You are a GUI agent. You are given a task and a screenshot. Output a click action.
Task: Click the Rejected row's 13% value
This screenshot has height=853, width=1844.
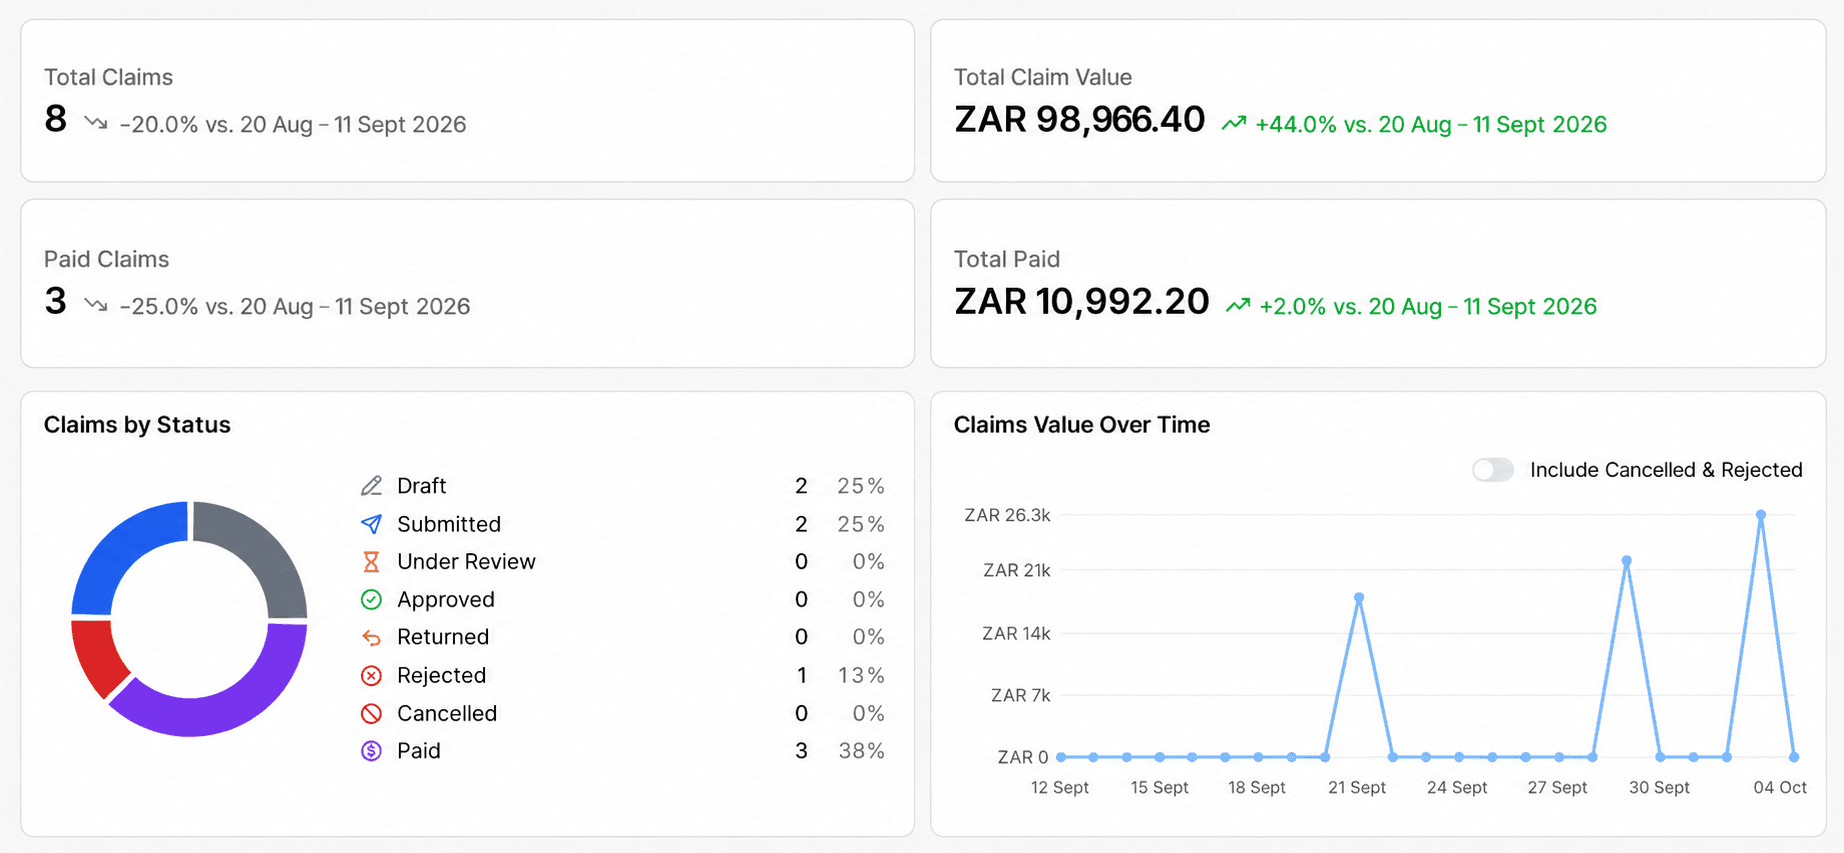tap(861, 675)
